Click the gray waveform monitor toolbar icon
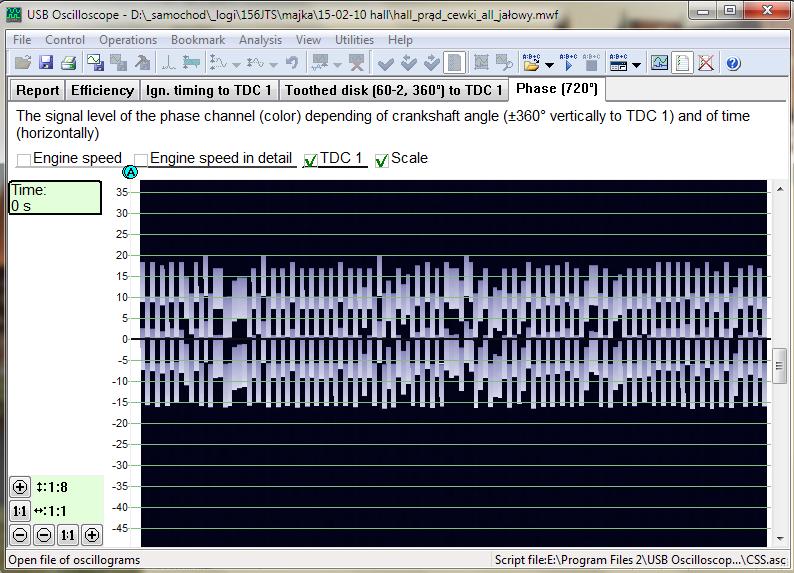Image resolution: width=794 pixels, height=573 pixels. coord(320,63)
